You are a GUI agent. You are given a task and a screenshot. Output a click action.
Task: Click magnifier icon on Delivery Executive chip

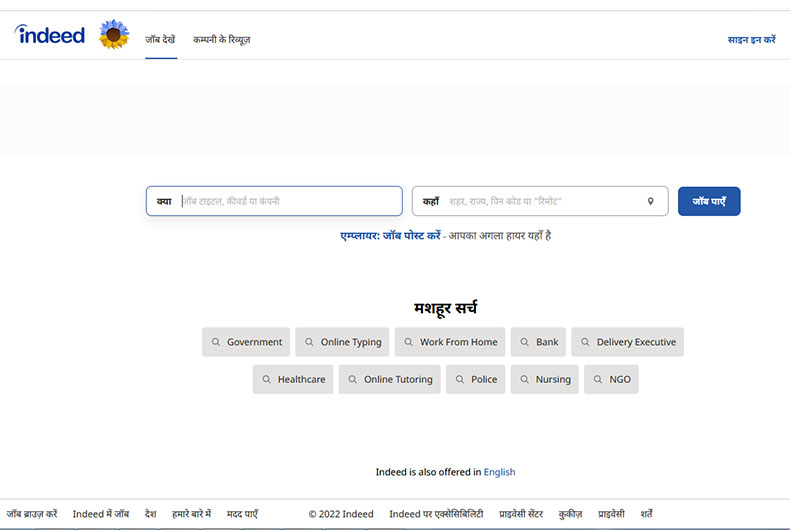tap(585, 342)
